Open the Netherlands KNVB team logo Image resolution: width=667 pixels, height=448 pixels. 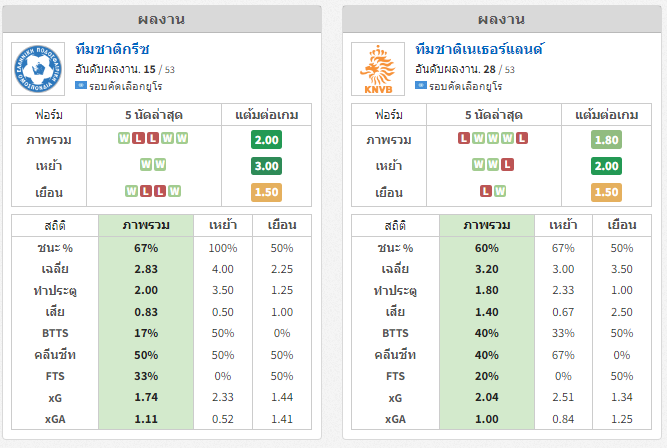point(378,68)
